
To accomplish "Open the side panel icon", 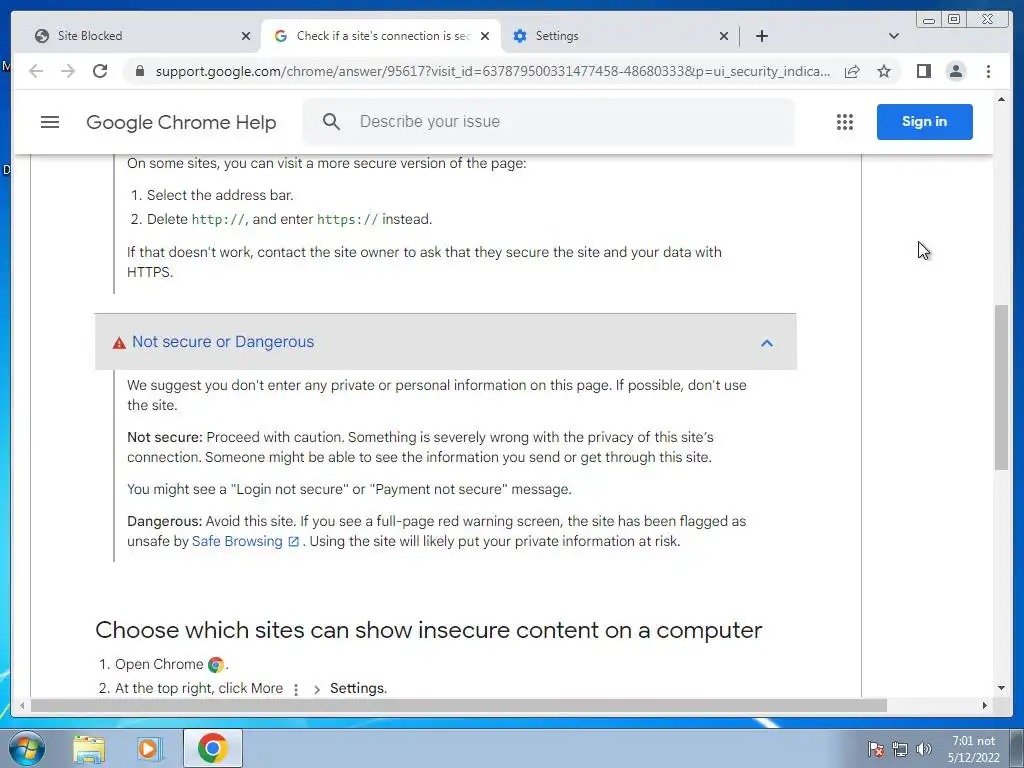I will coord(923,71).
